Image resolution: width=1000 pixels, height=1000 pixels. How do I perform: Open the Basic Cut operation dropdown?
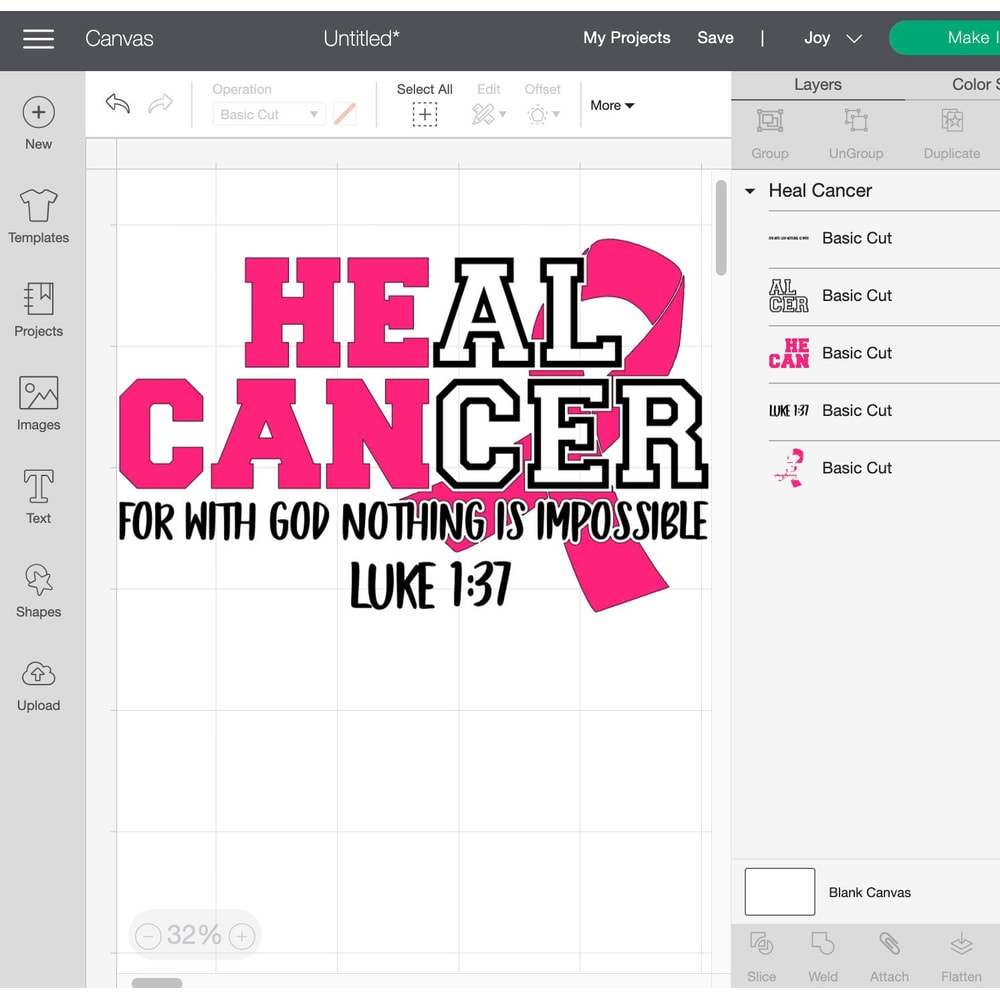[267, 114]
